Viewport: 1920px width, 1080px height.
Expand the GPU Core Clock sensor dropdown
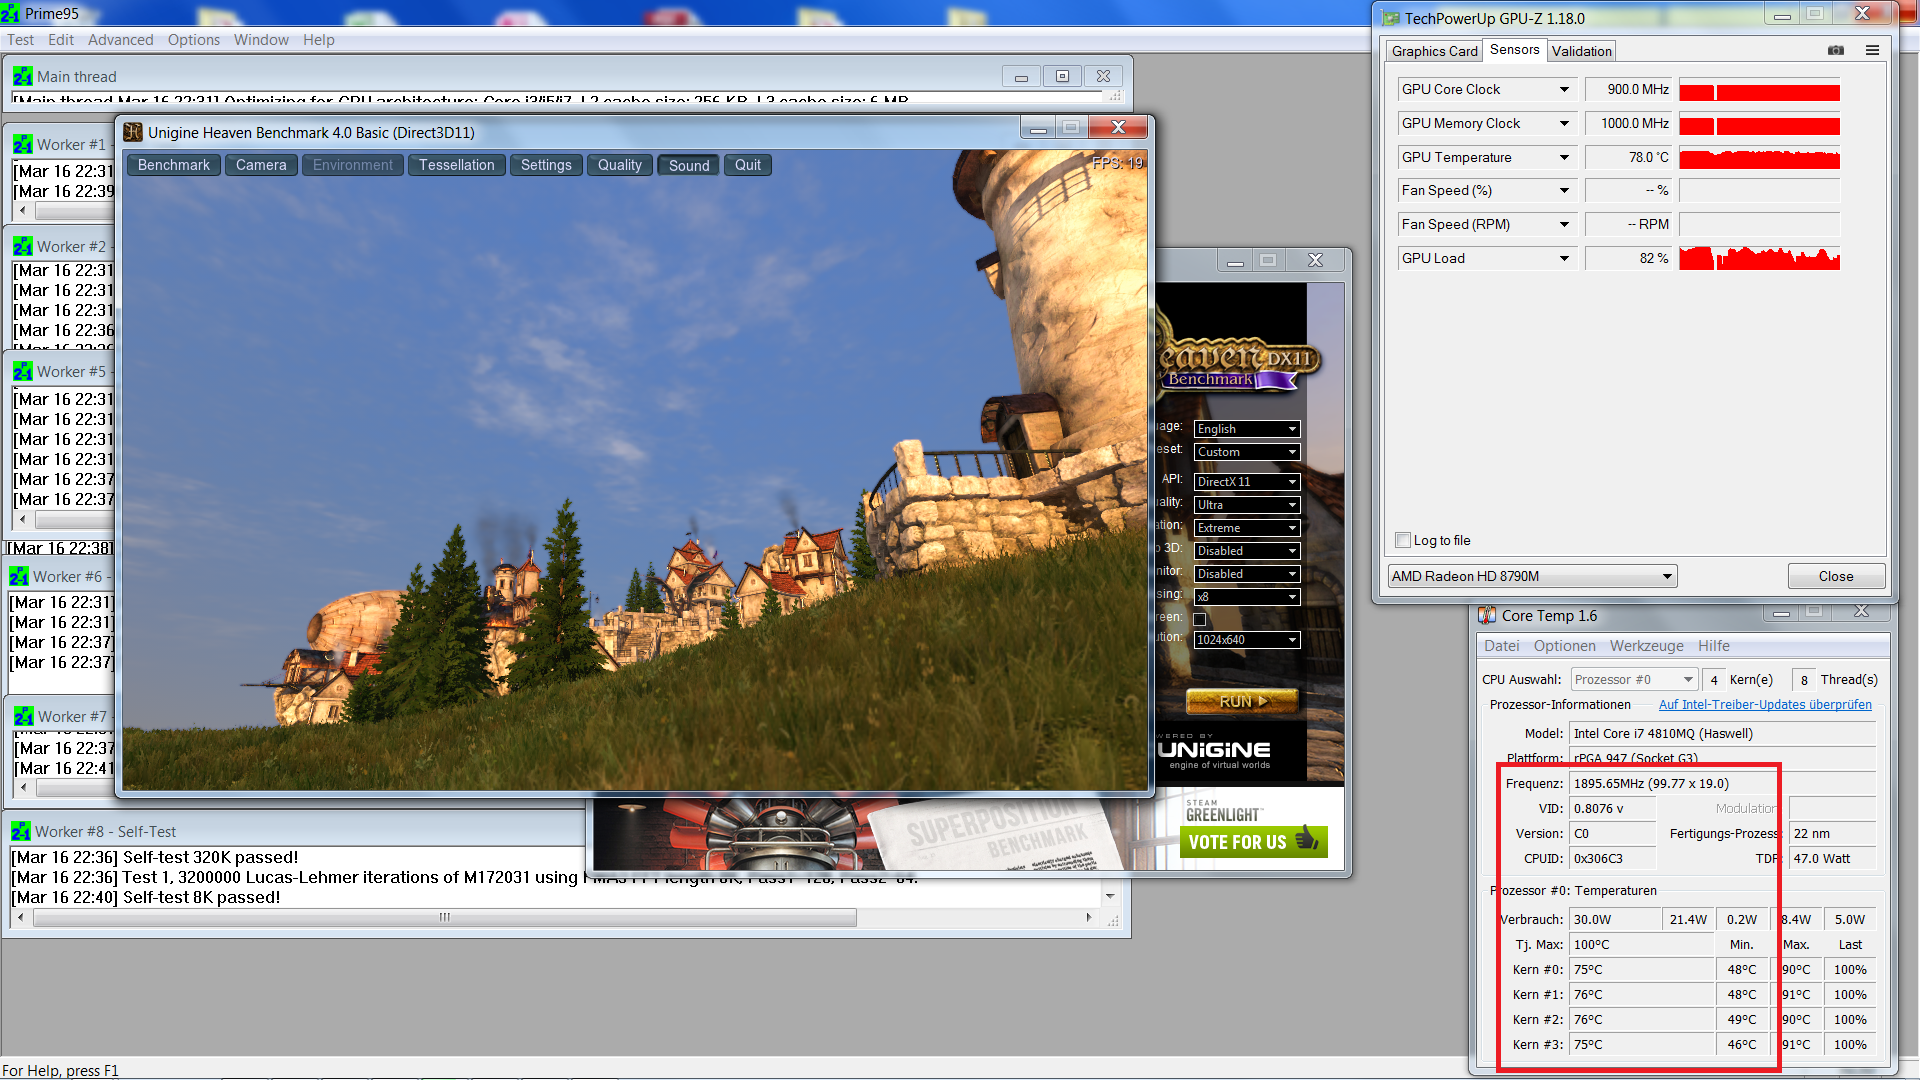pos(1564,90)
